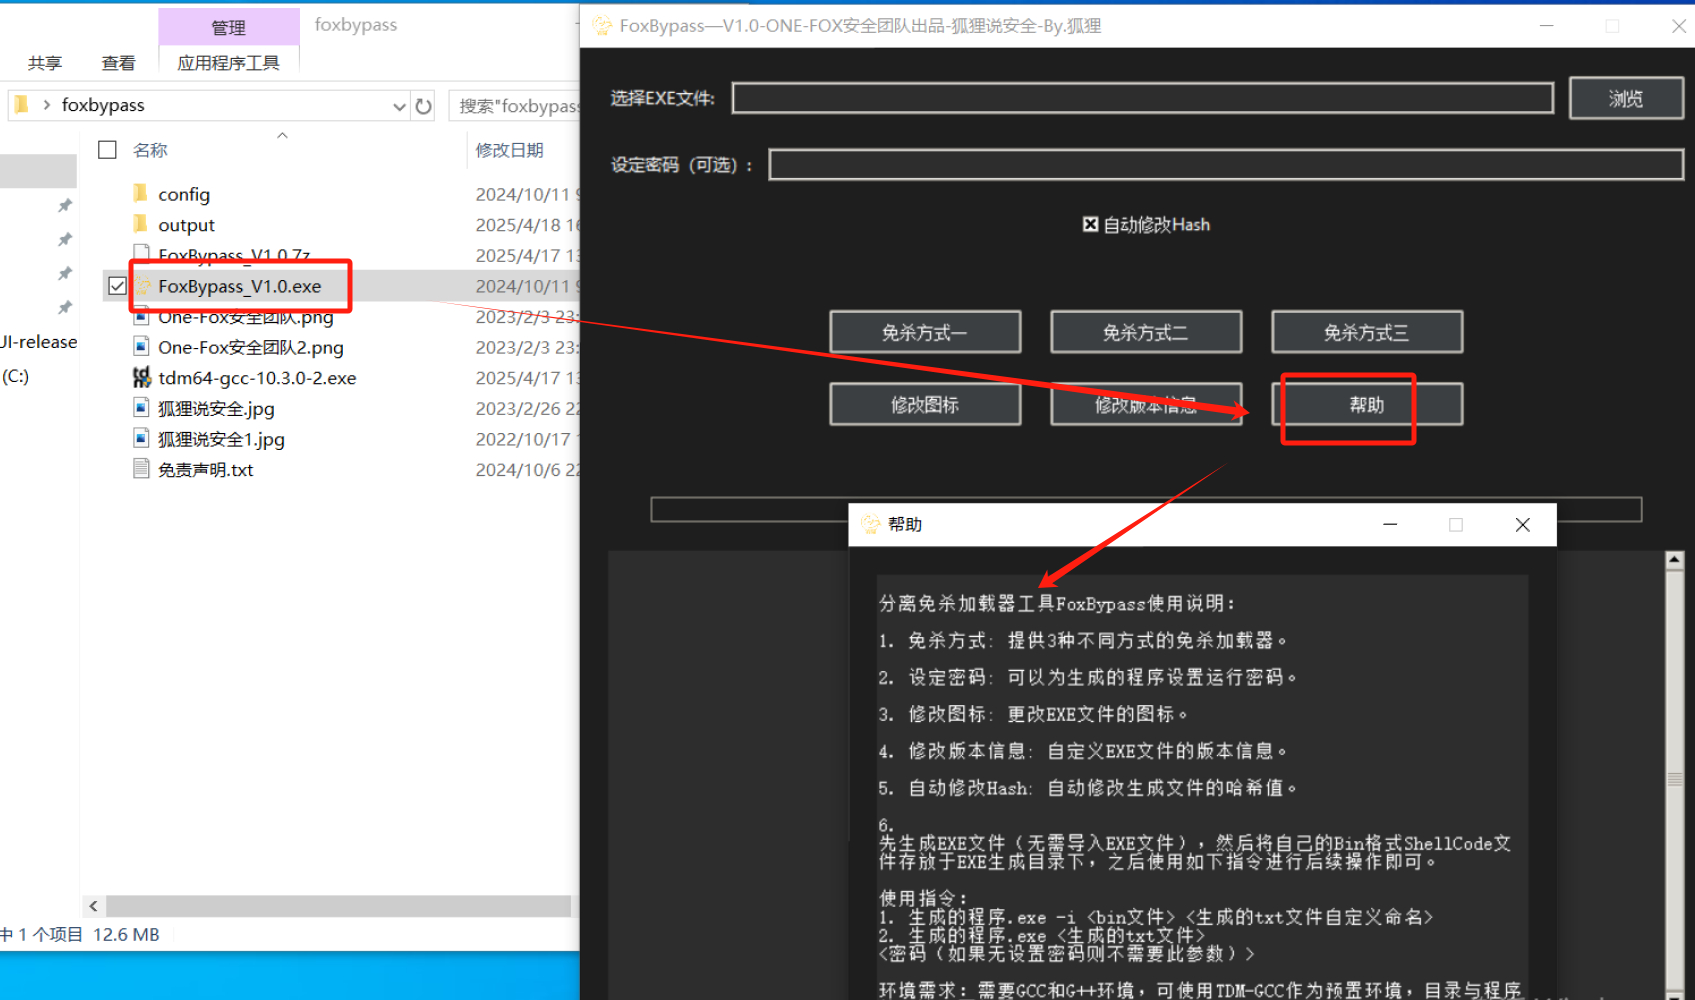Click the 修改日期 column header
Screen dimensions: 1695x1000
coord(510,150)
